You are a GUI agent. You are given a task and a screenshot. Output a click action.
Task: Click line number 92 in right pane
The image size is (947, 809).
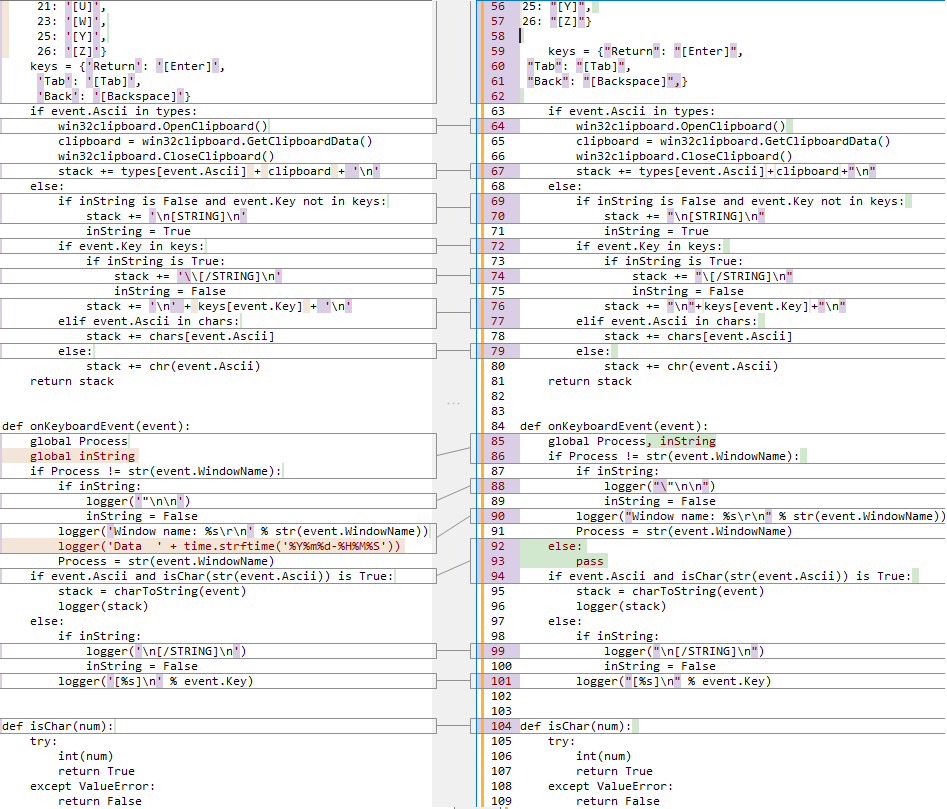point(497,546)
